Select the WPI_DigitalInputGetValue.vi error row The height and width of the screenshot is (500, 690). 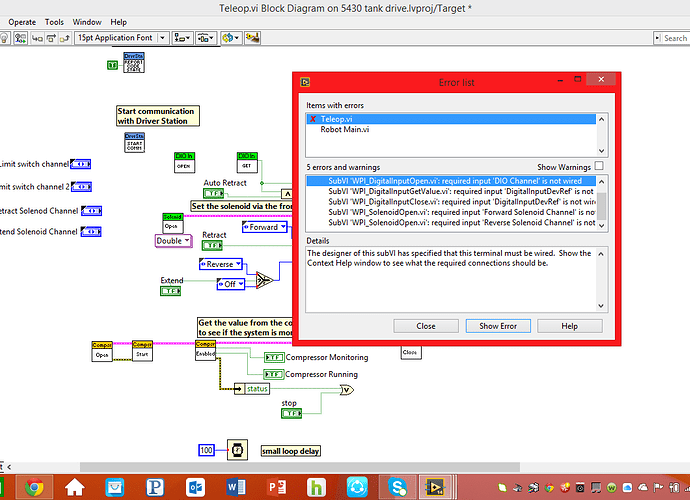coord(451,191)
